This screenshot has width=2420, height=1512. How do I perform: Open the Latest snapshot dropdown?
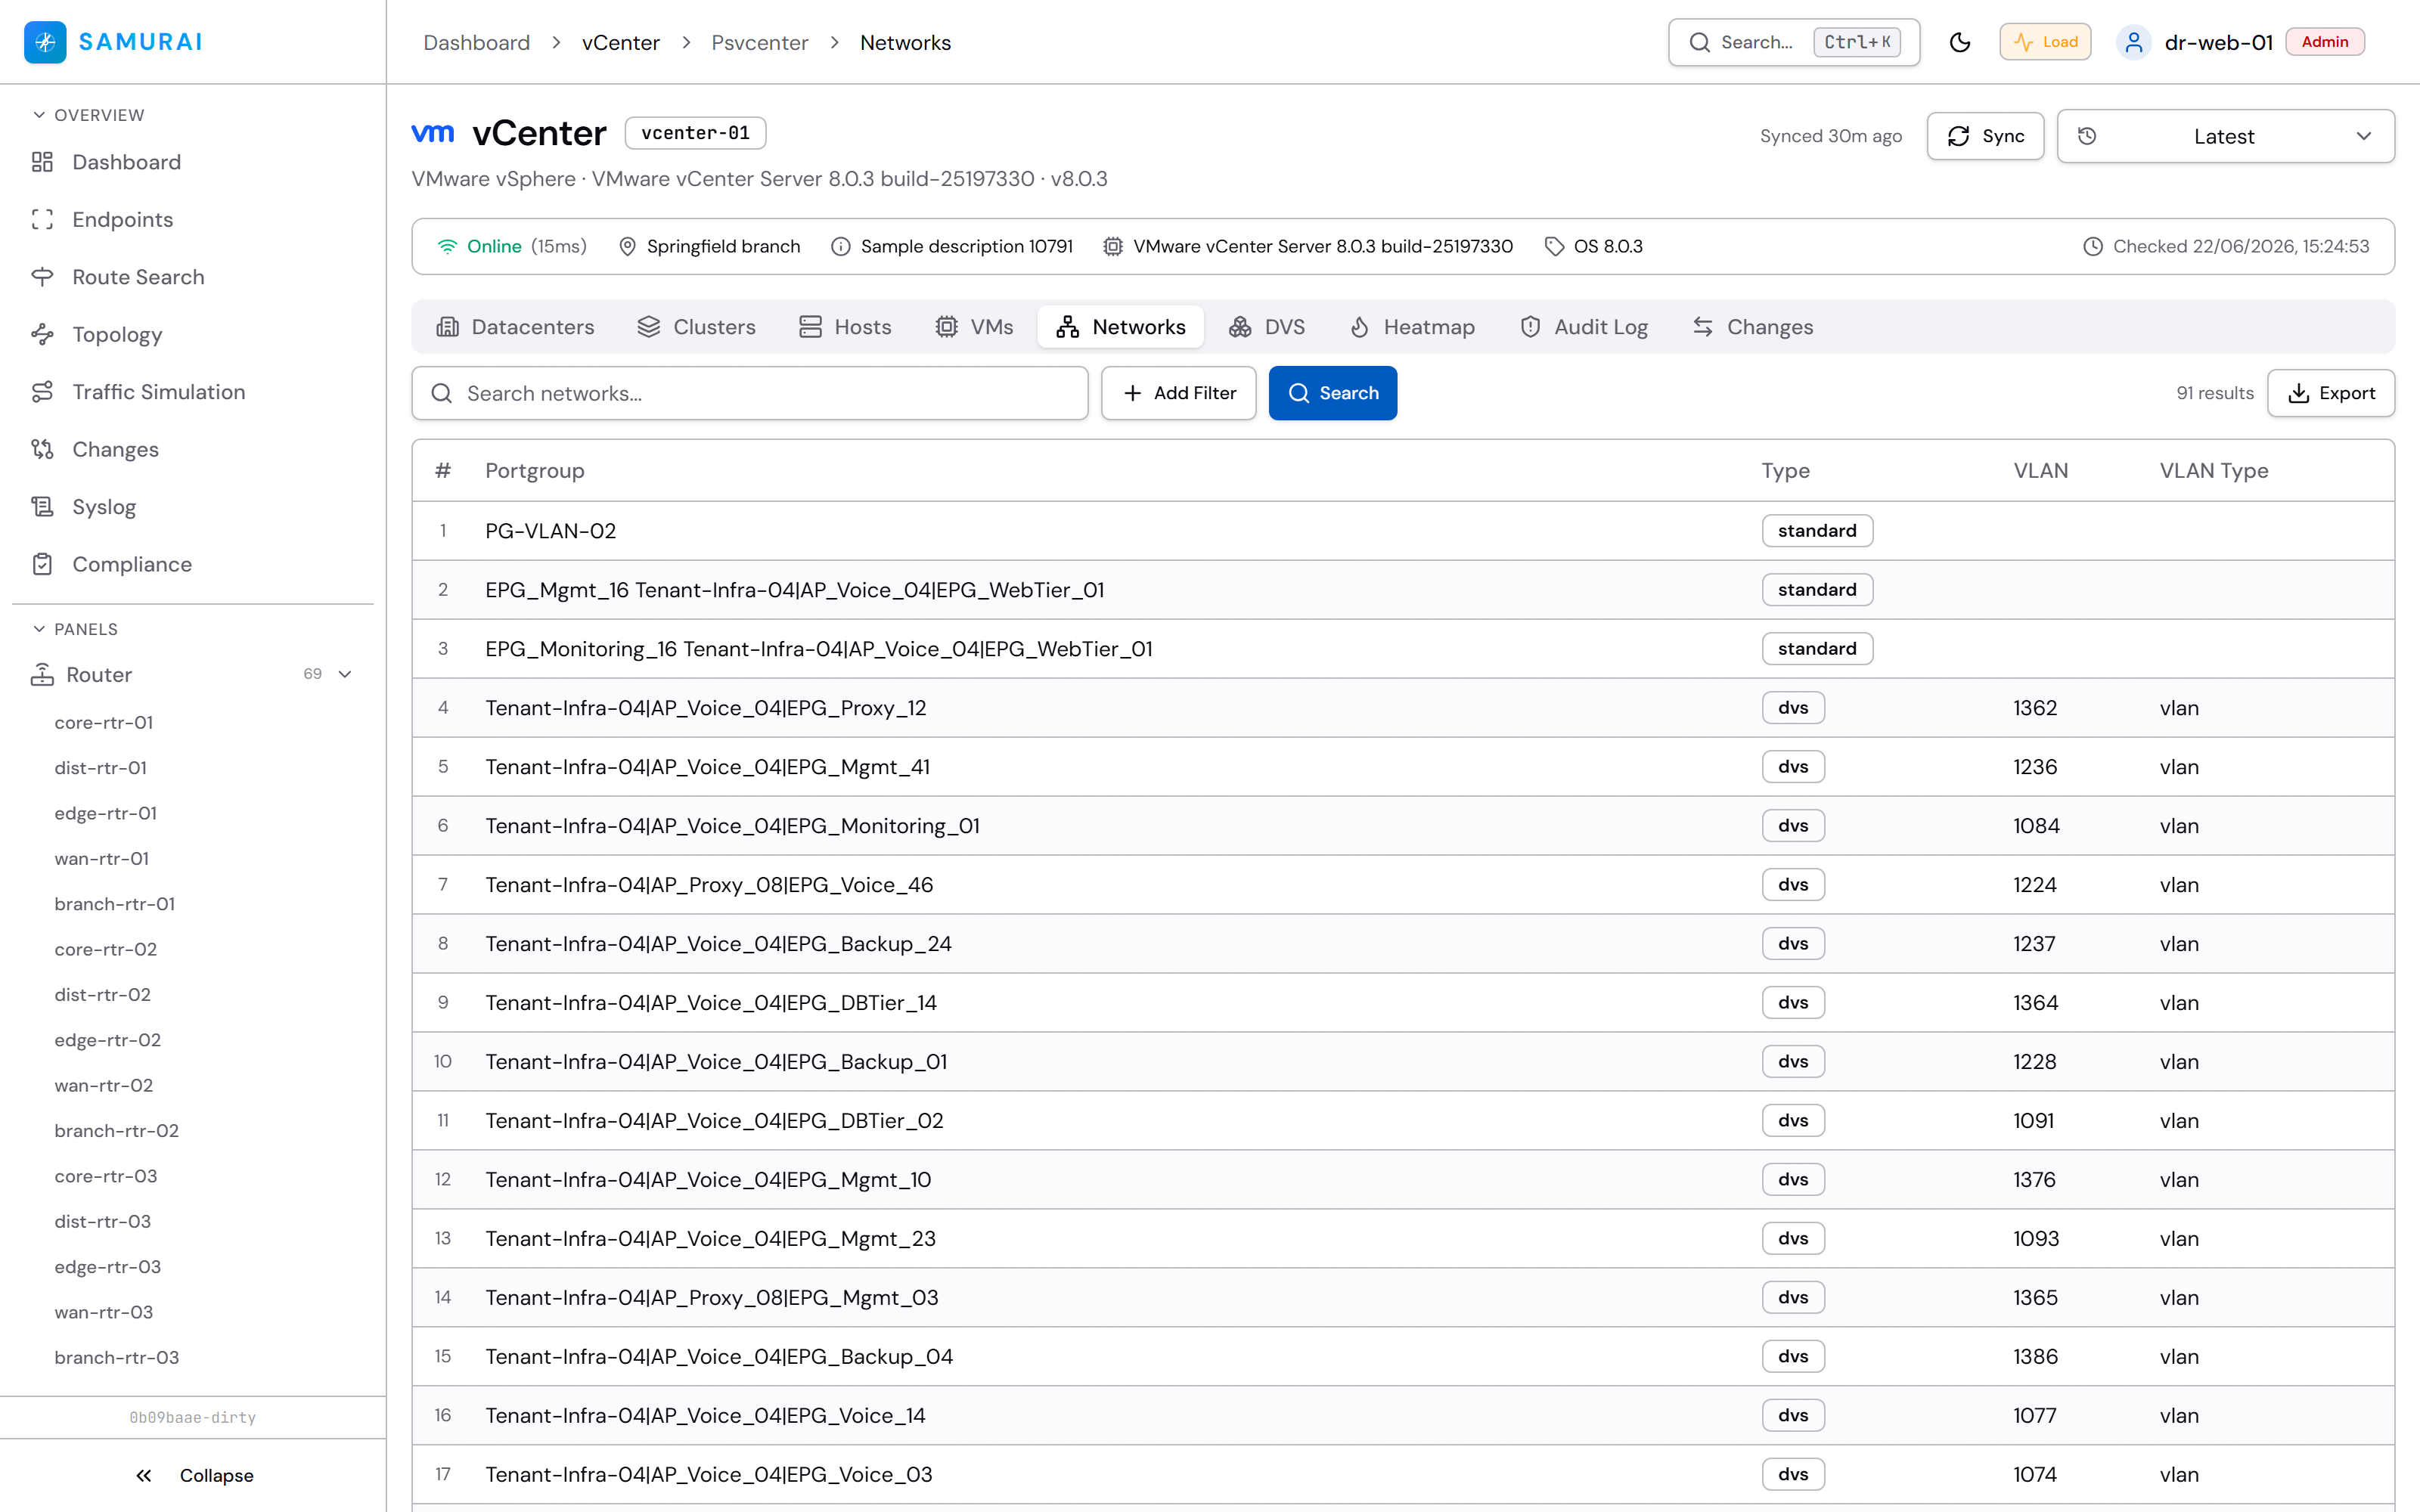2226,136
